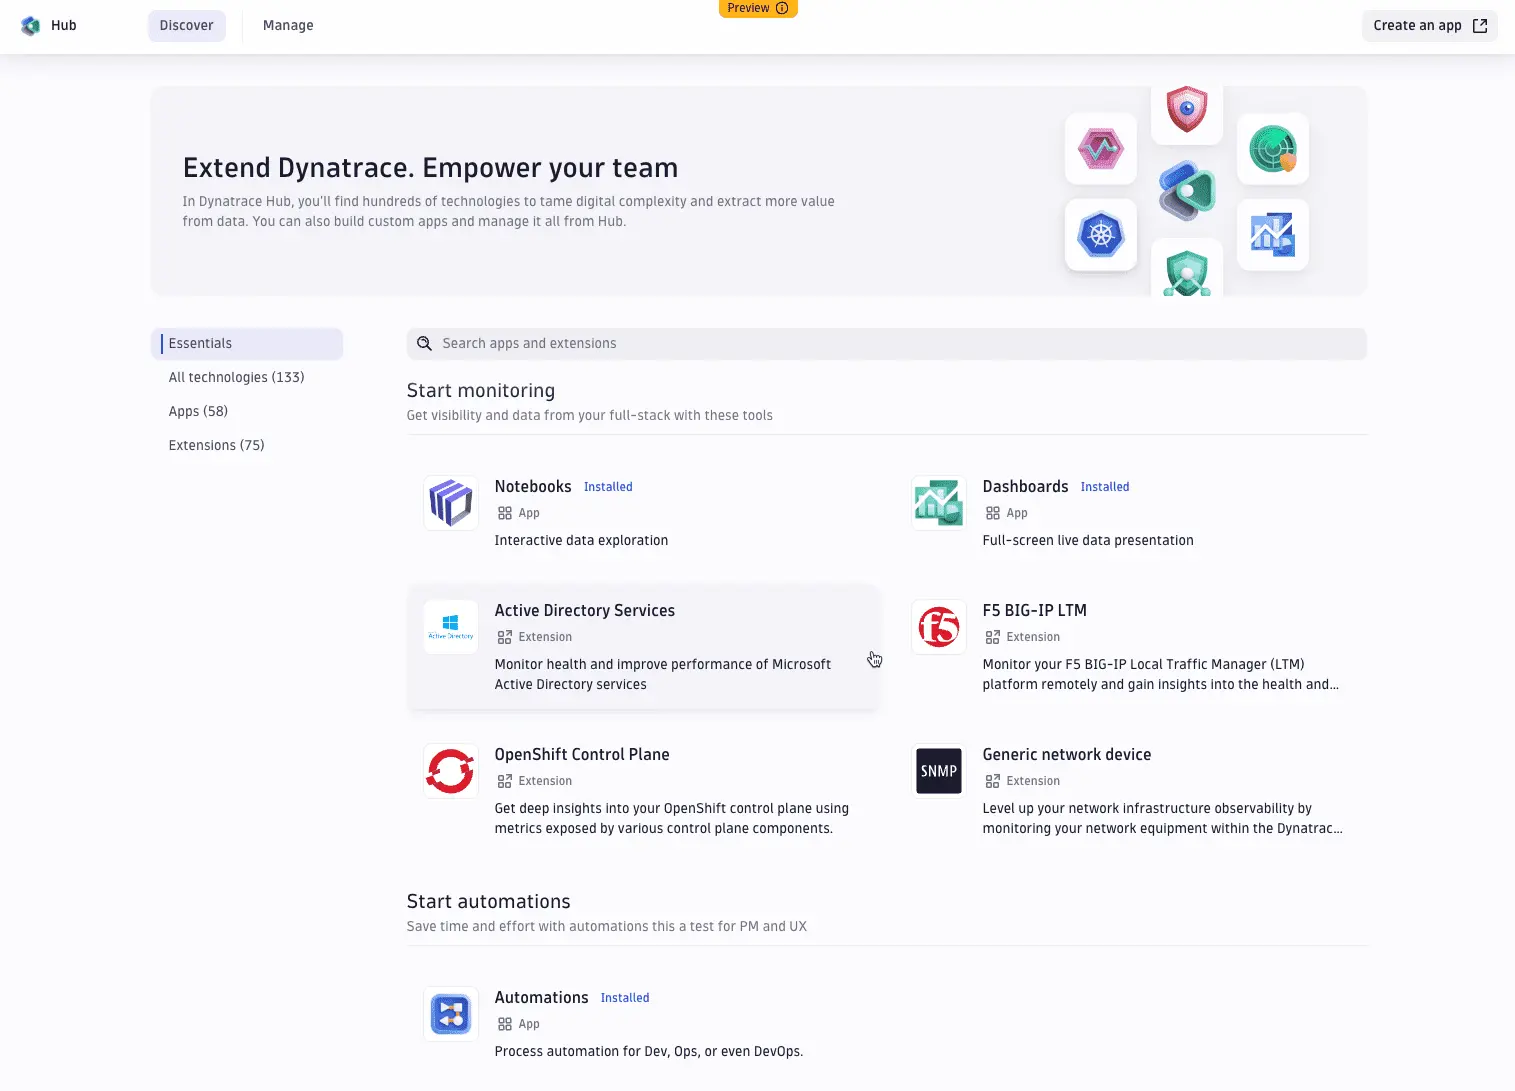Switch to the Discover tab
The width and height of the screenshot is (1515, 1091).
point(187,26)
